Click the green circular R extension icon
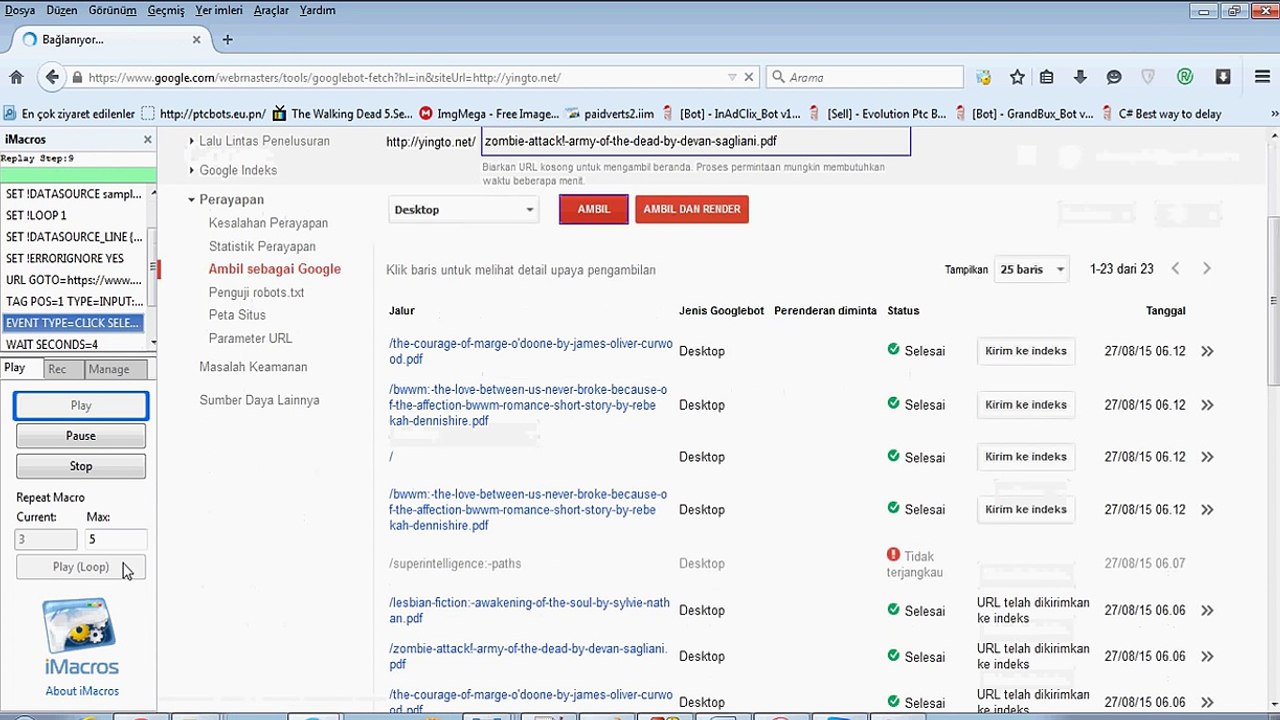This screenshot has width=1280, height=720. tap(1185, 77)
